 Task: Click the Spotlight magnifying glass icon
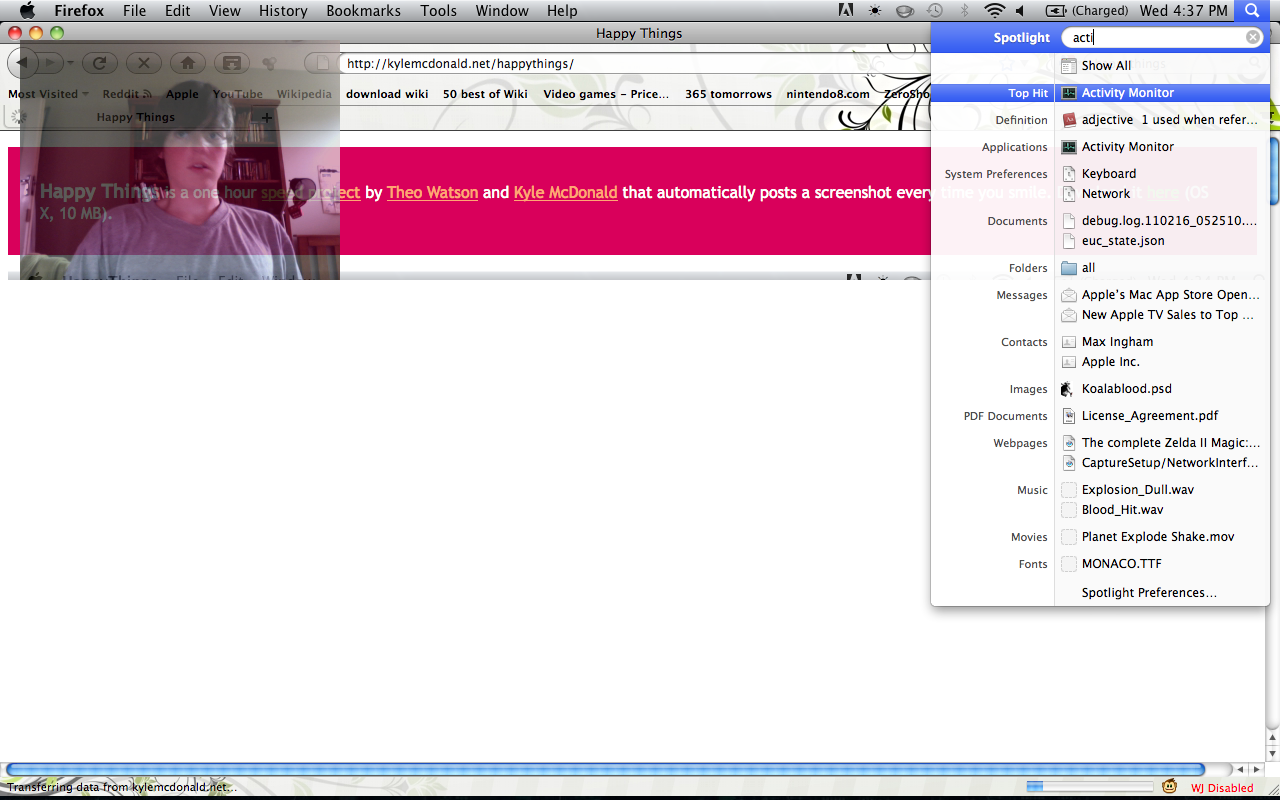(1251, 11)
